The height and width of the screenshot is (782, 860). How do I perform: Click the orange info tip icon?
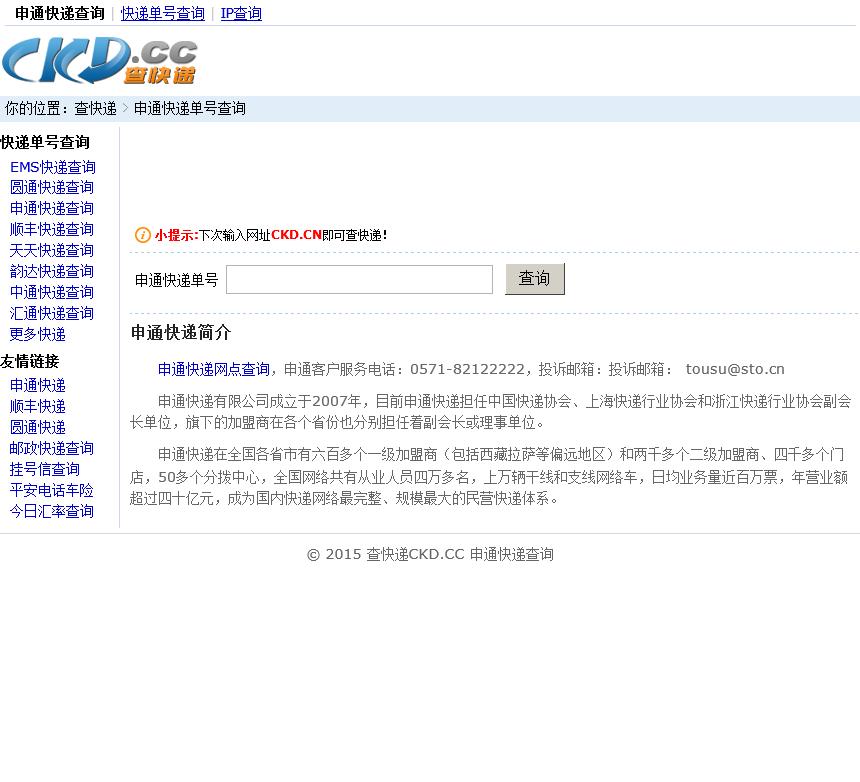pyautogui.click(x=143, y=235)
